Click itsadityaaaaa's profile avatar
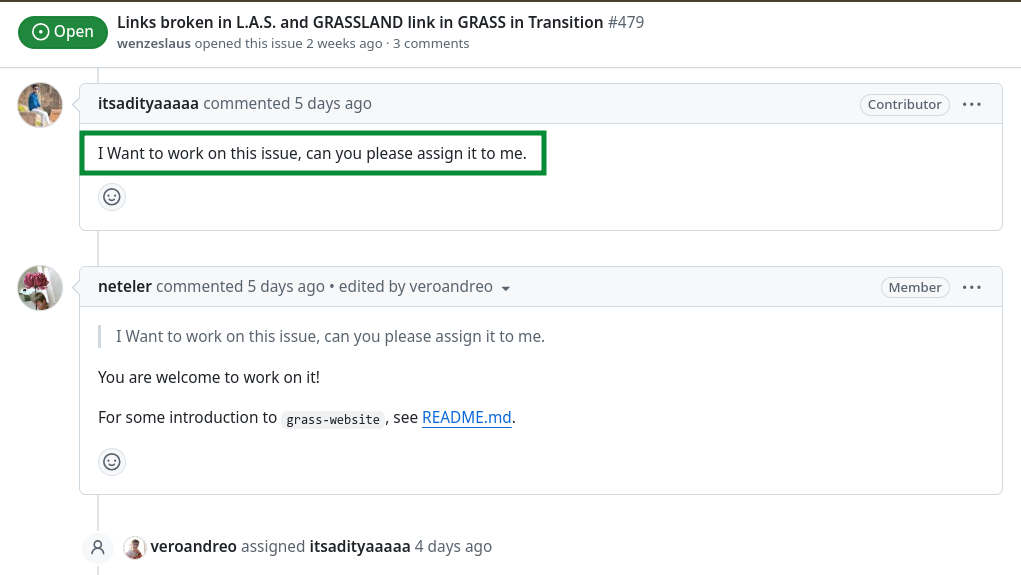Screen dimensions: 1021x575 pyautogui.click(x=40, y=105)
